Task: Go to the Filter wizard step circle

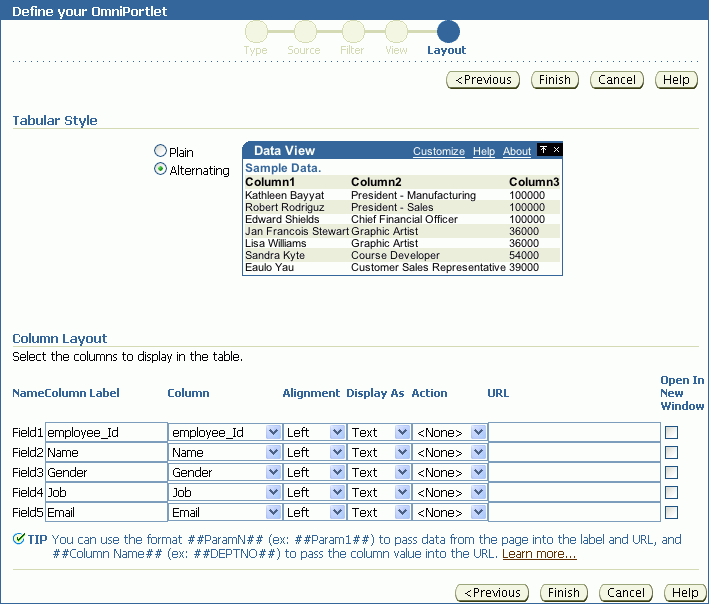Action: (353, 32)
